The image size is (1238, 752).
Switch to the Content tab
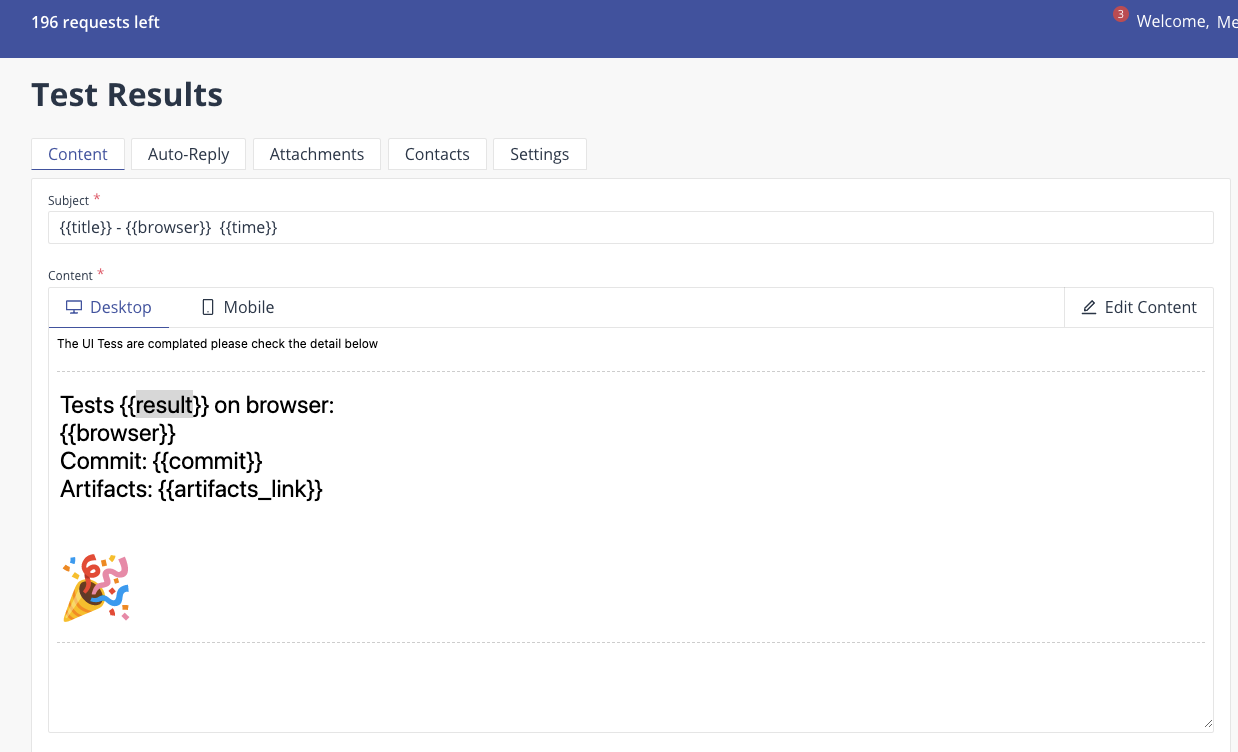78,154
